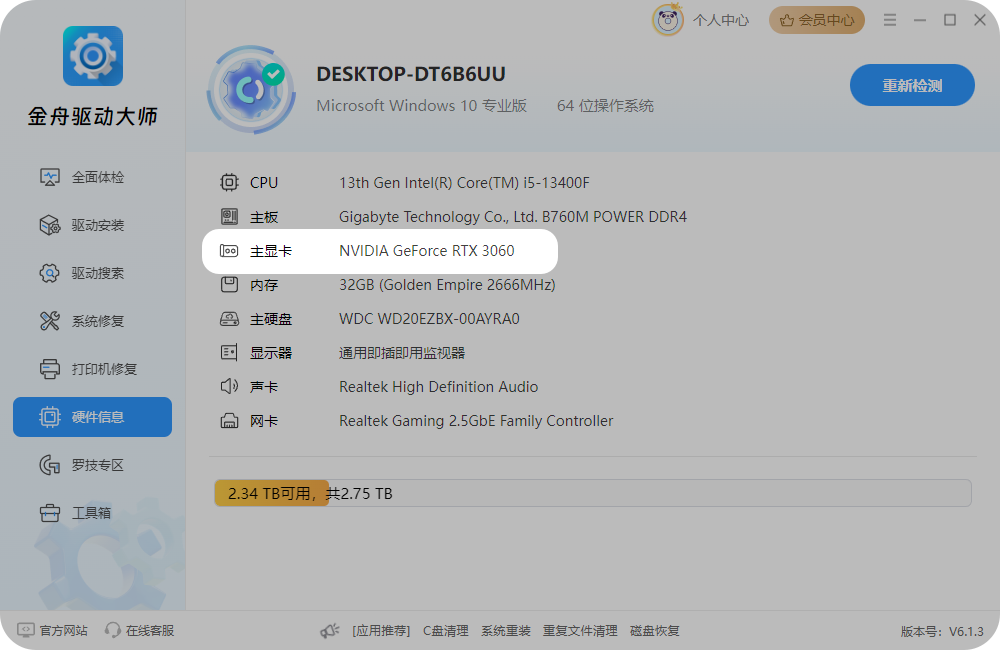
Task: Open 磁盘恢复 link
Action: (654, 631)
